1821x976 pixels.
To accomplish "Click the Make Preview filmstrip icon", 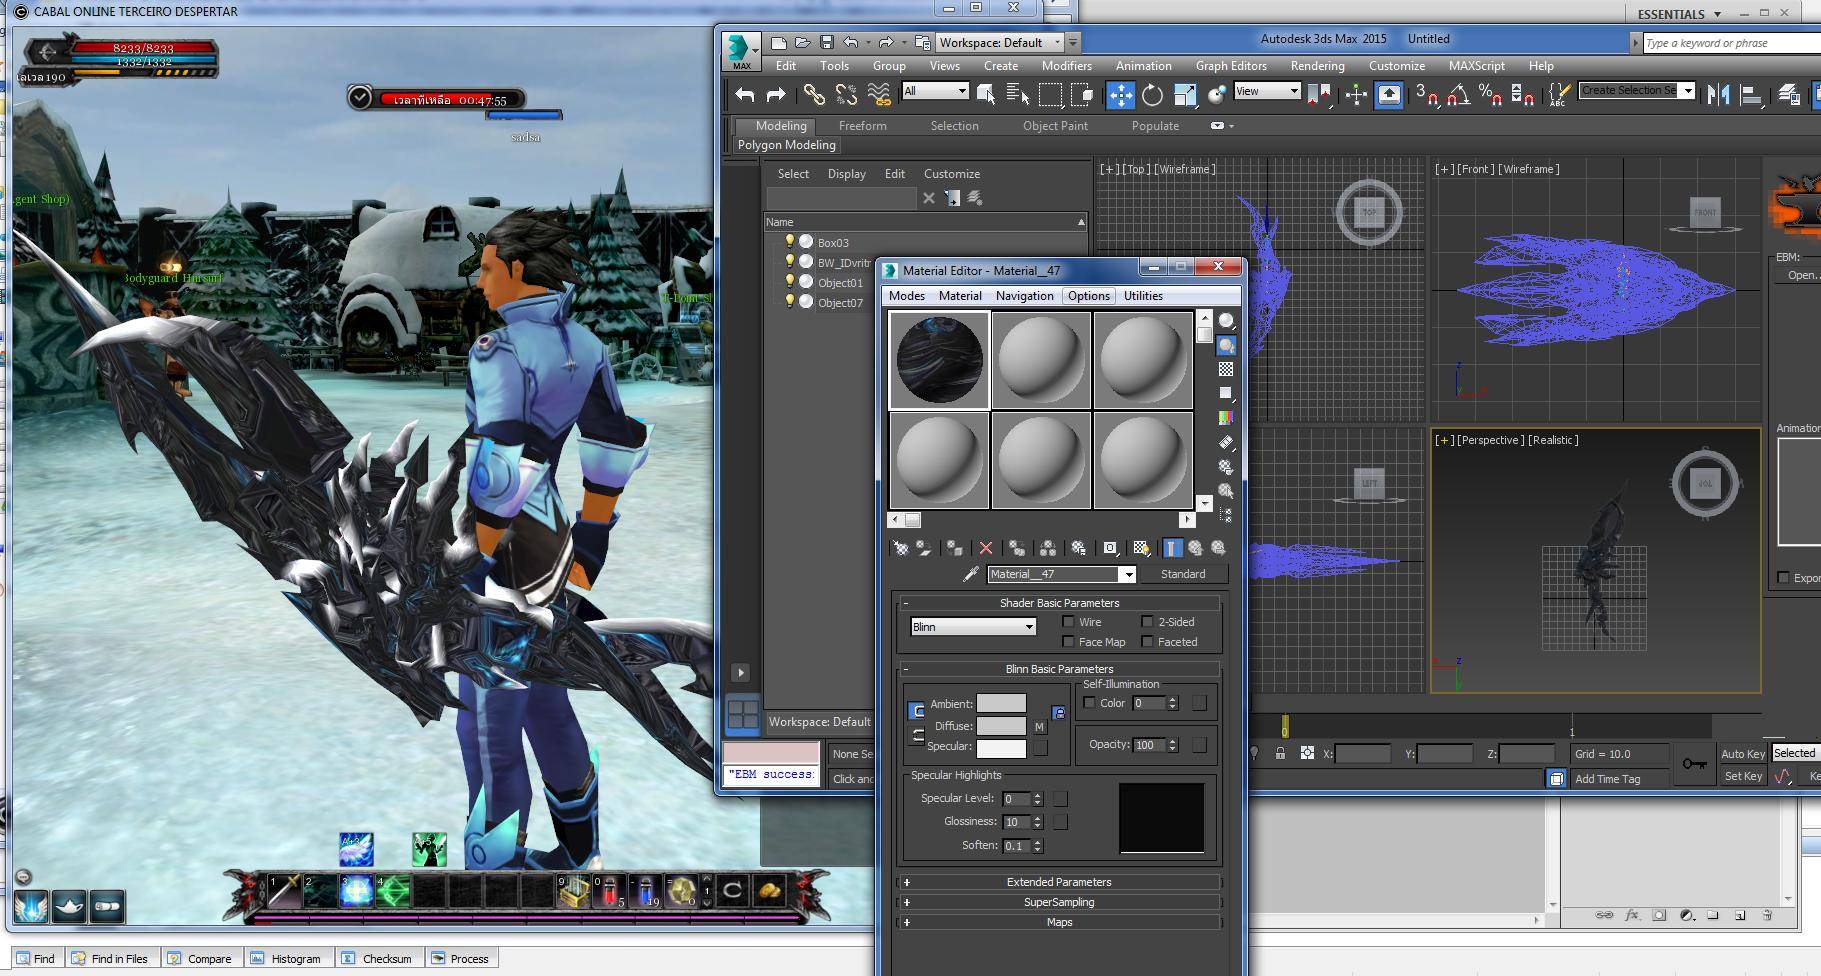I will pyautogui.click(x=1226, y=443).
